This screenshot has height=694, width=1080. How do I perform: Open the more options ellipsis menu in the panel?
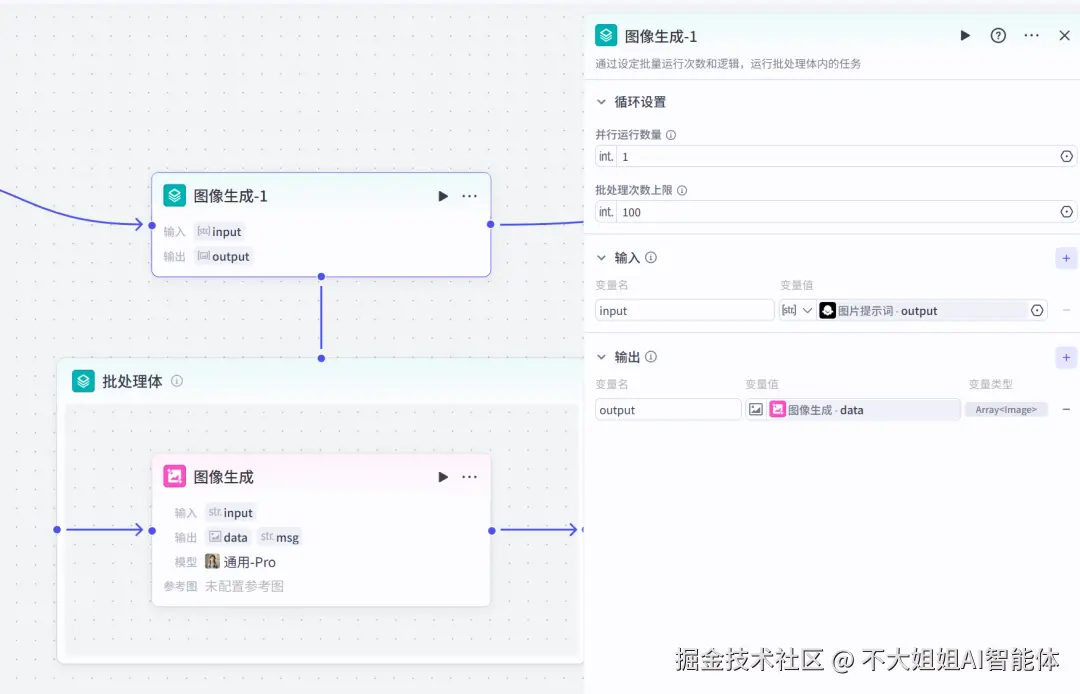pos(1030,35)
